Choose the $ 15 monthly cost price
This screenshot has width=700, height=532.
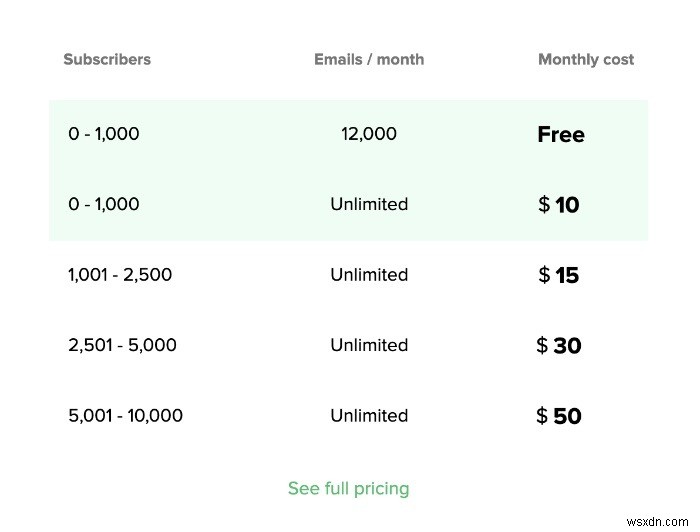[x=559, y=275]
